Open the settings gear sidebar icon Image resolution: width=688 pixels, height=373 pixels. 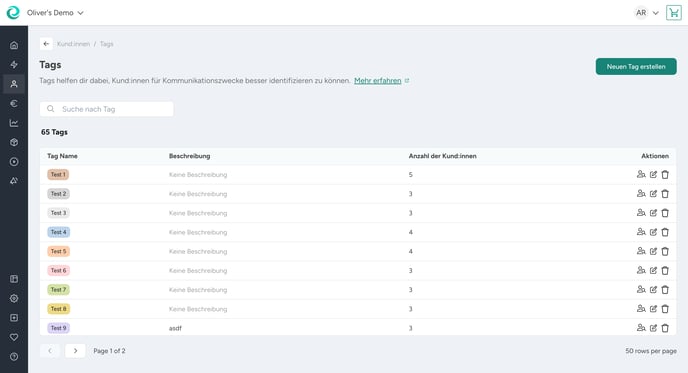coord(14,298)
